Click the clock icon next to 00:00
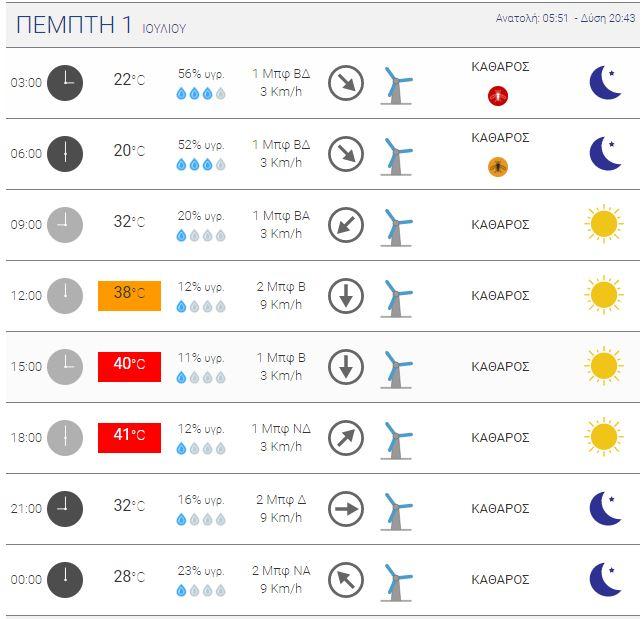Viewport: 644px width, 619px height. [x=65, y=580]
